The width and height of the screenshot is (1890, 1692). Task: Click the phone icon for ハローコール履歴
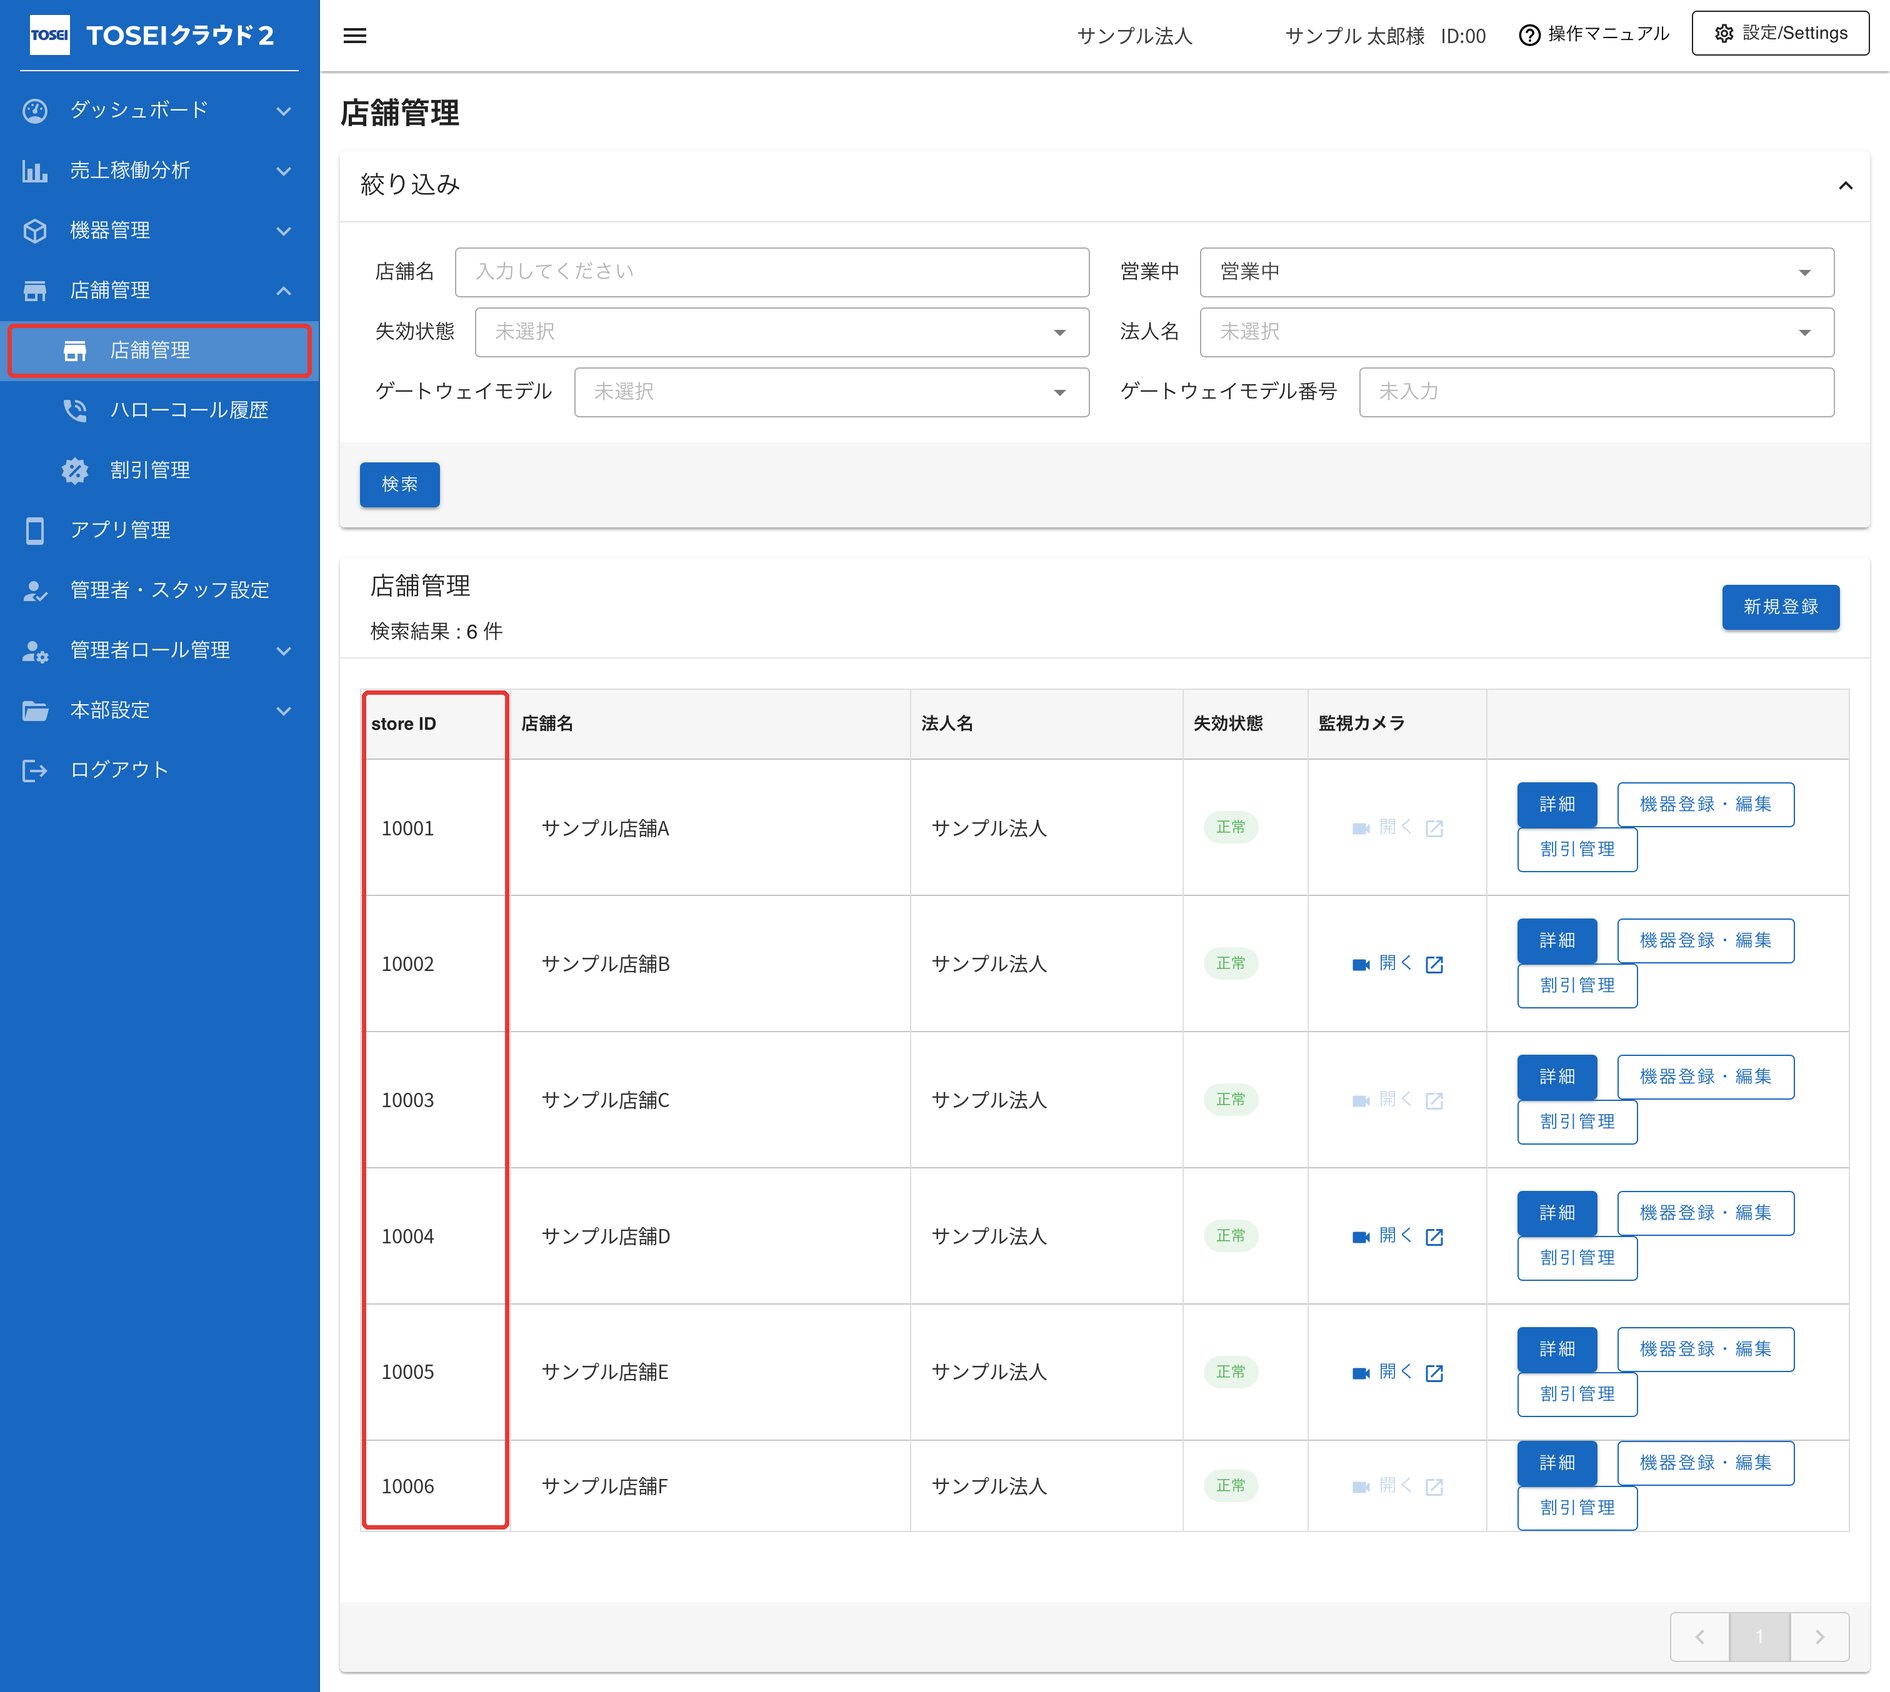click(75, 410)
